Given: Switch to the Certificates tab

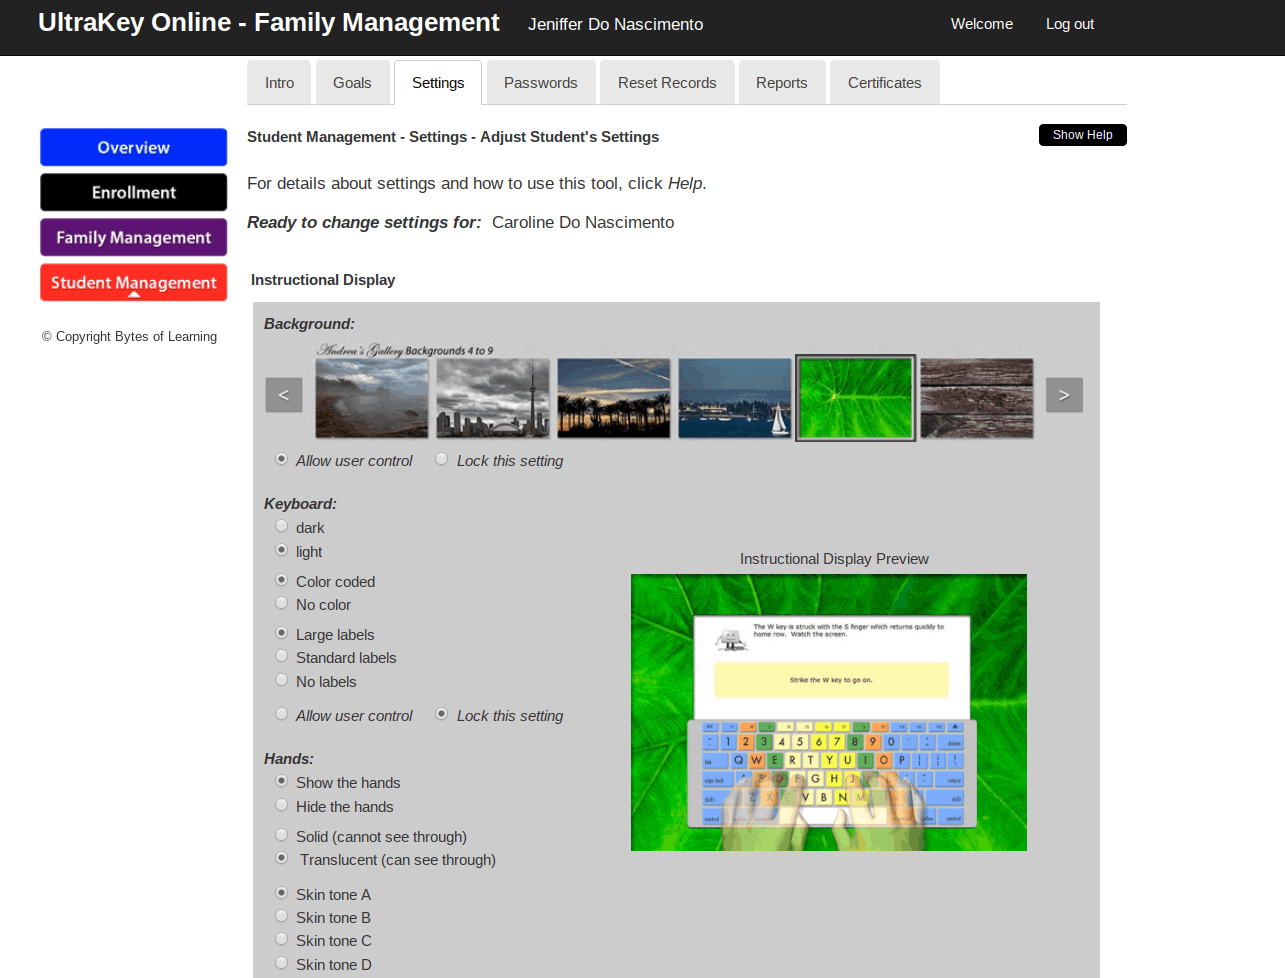Looking at the screenshot, I should [x=885, y=83].
